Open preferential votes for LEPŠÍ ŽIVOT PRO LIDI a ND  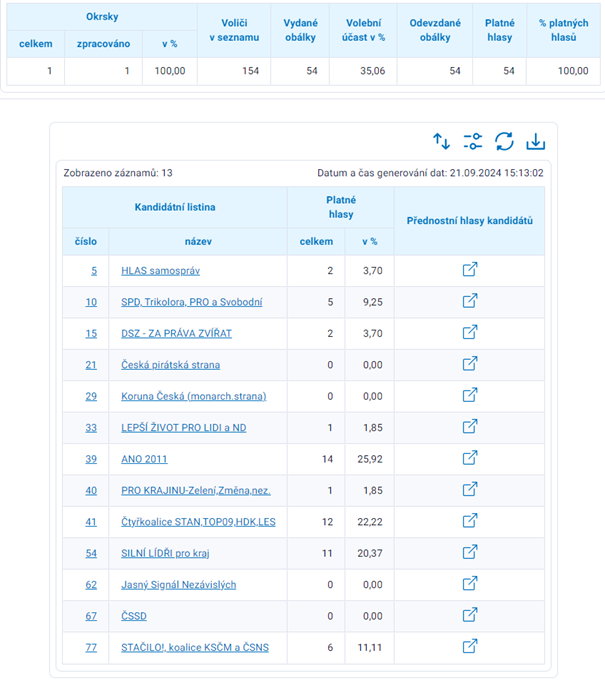470,426
